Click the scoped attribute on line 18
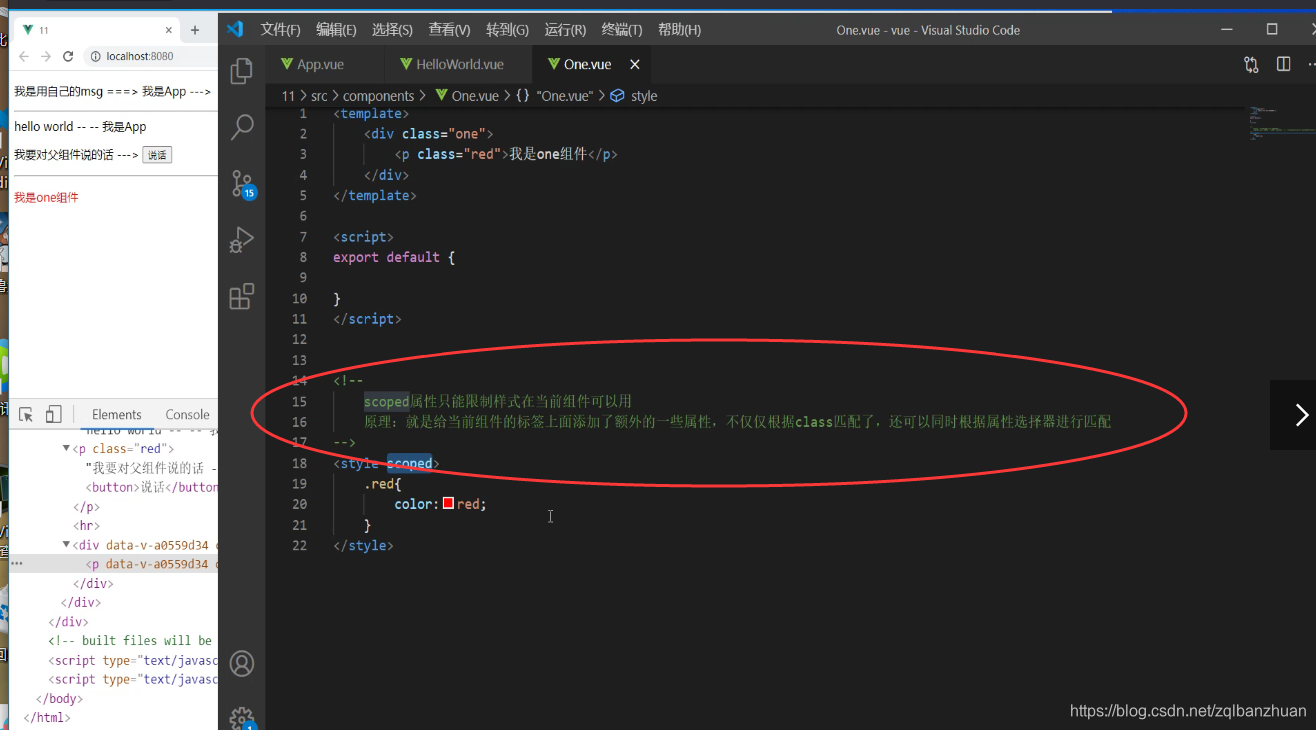The height and width of the screenshot is (730, 1316). click(410, 463)
